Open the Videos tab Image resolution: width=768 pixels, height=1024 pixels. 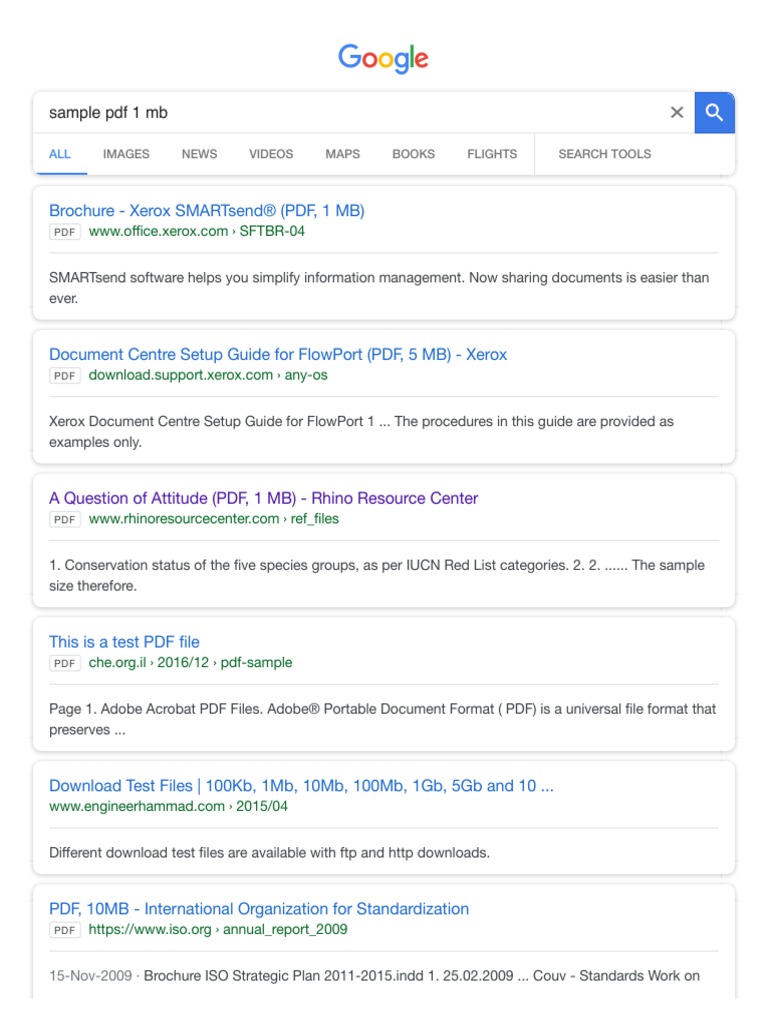(271, 154)
